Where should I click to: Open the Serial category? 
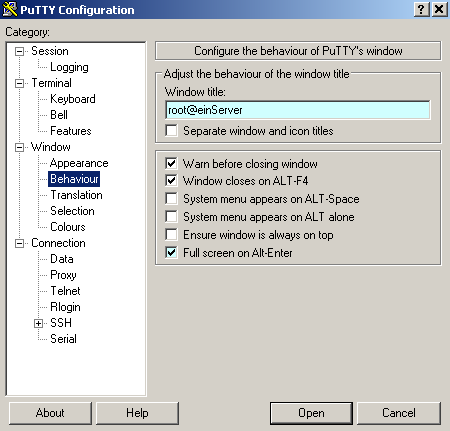click(63, 339)
